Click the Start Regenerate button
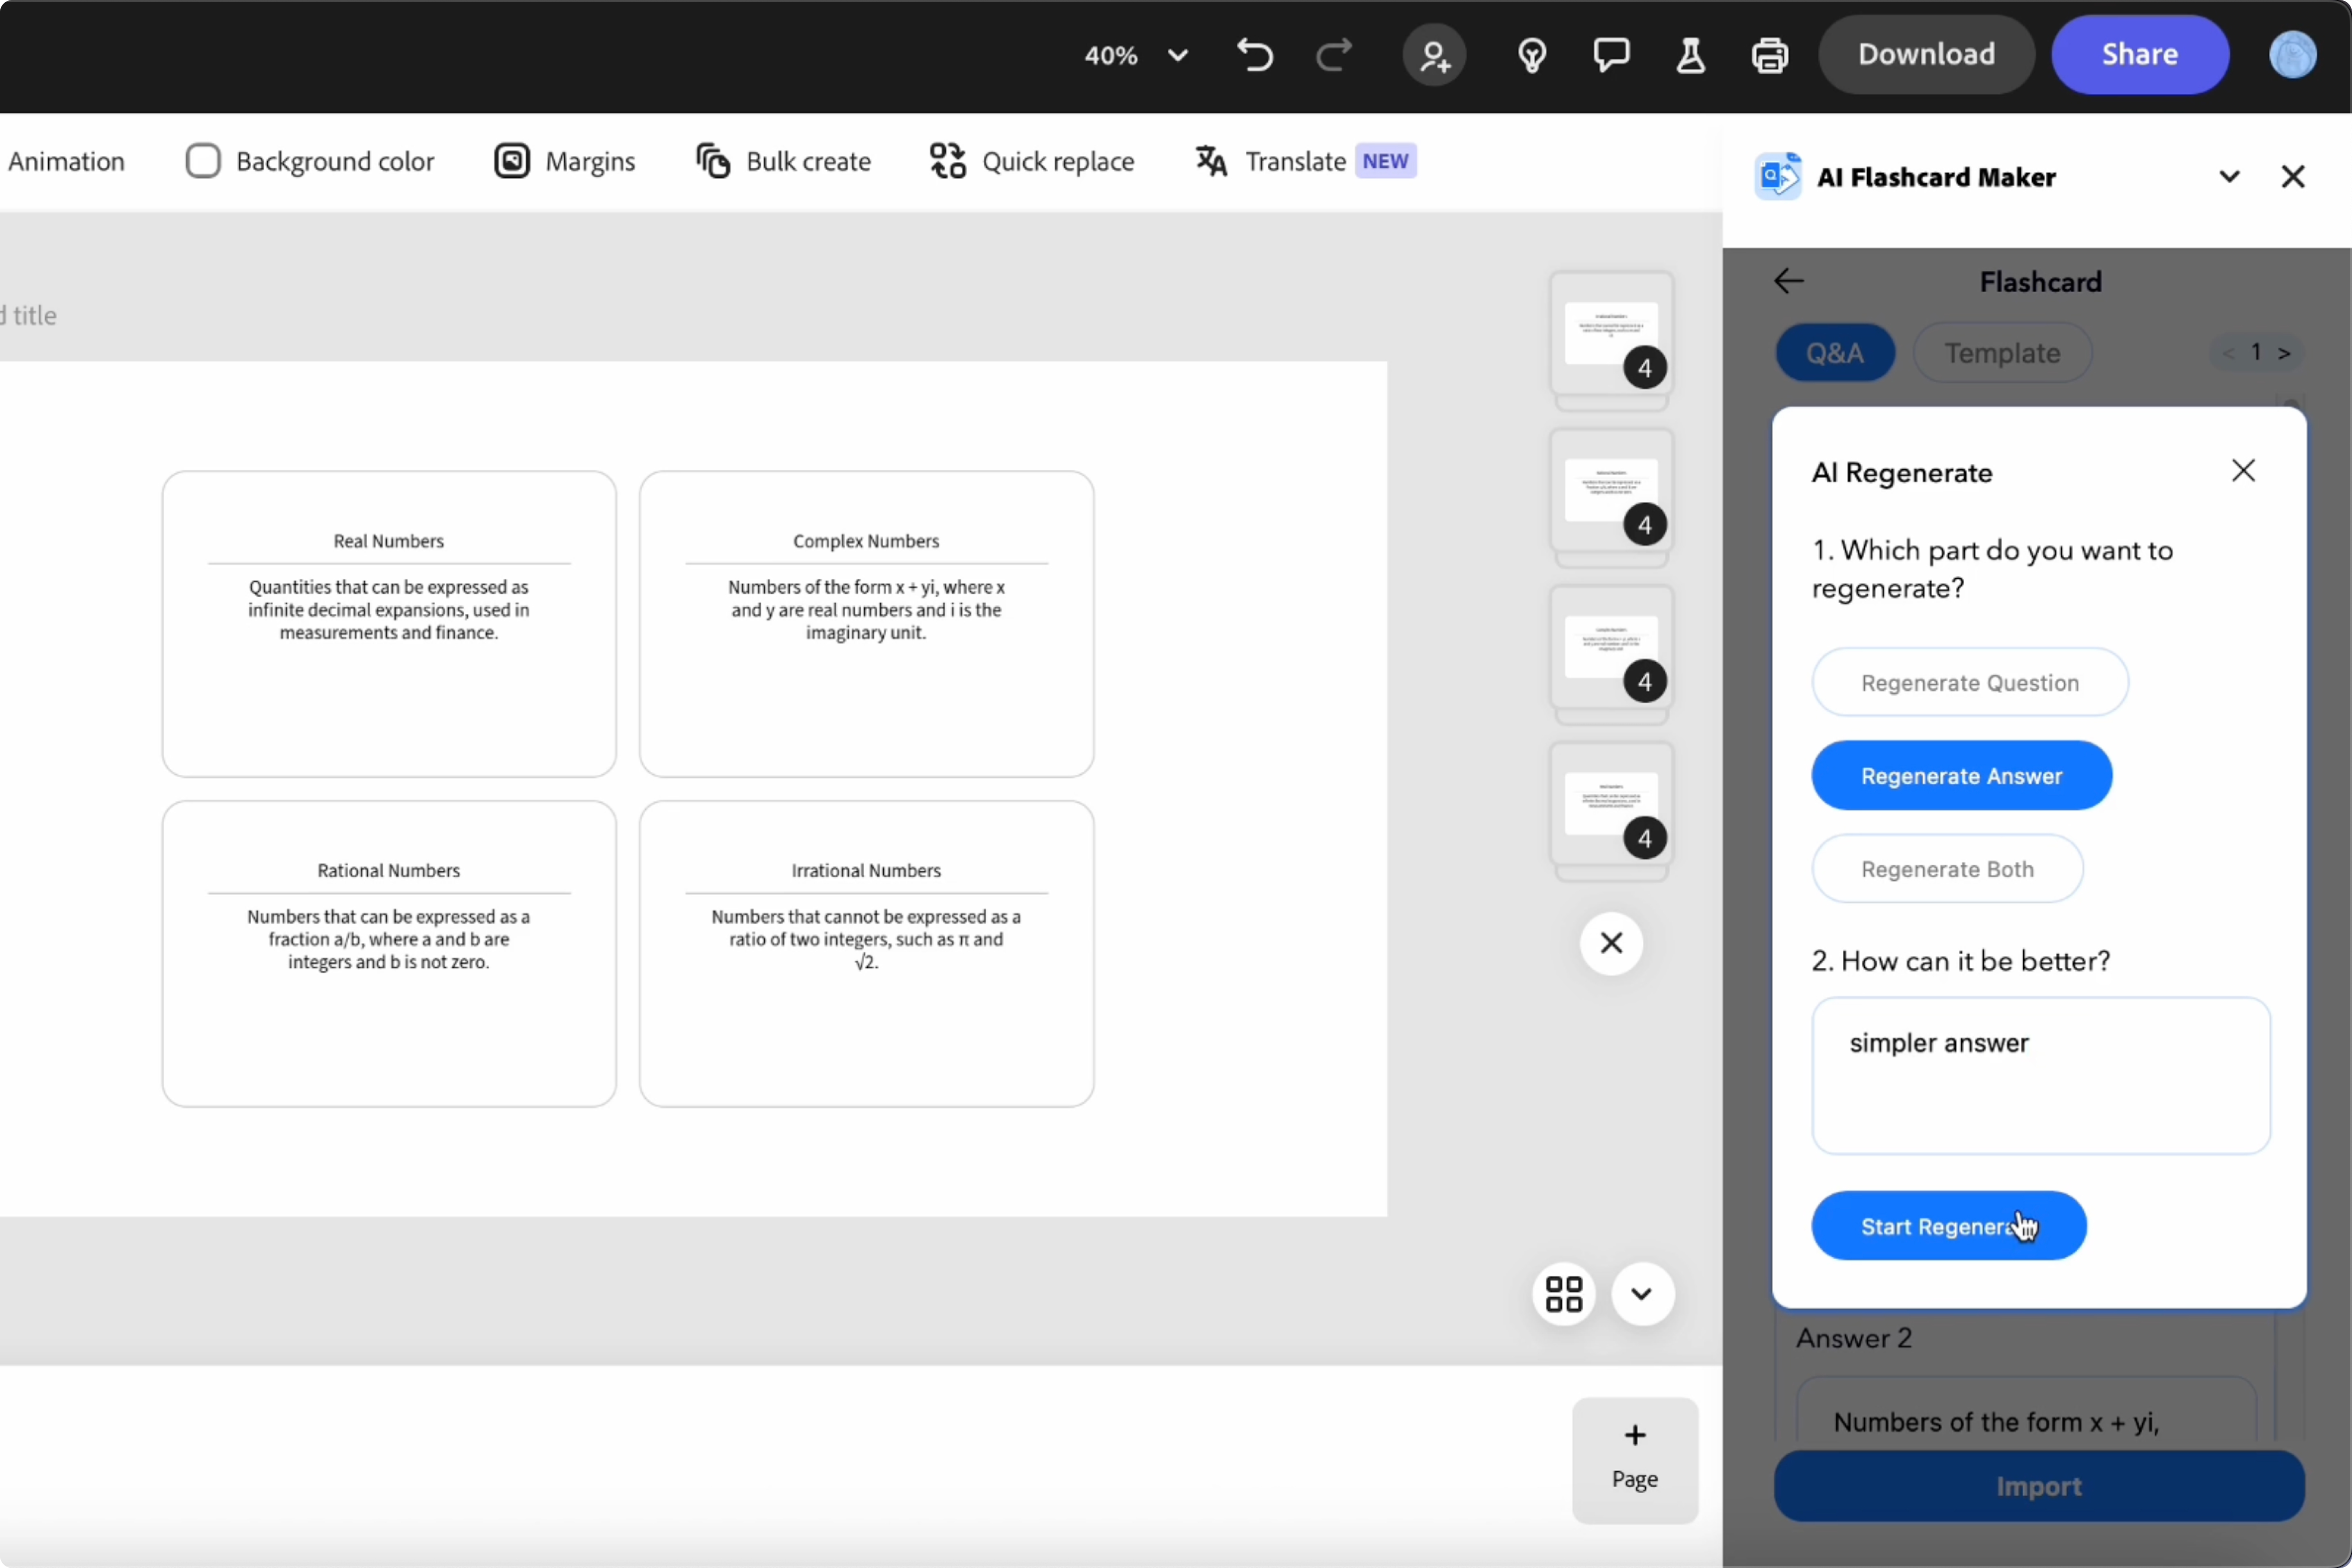 (x=1948, y=1226)
